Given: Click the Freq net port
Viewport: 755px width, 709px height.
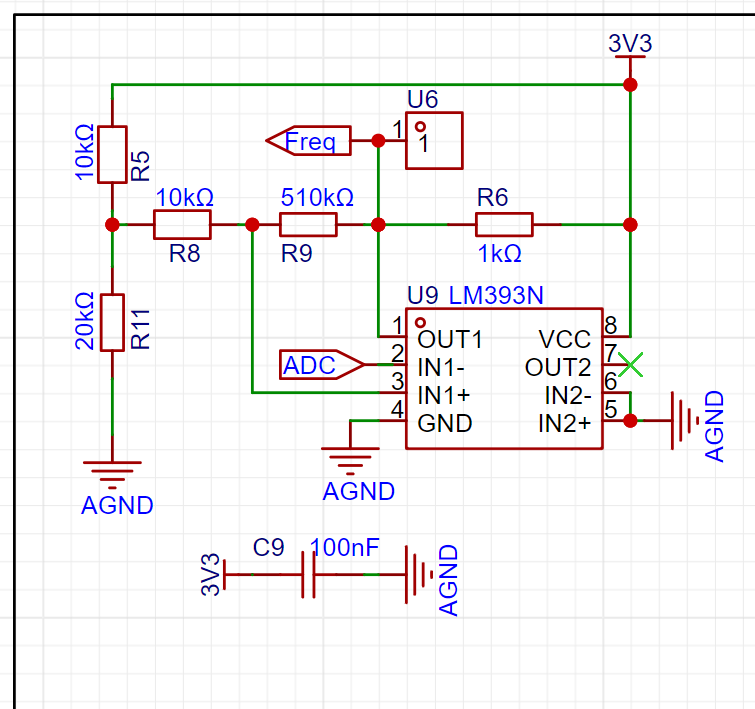Looking at the screenshot, I should coord(309,141).
